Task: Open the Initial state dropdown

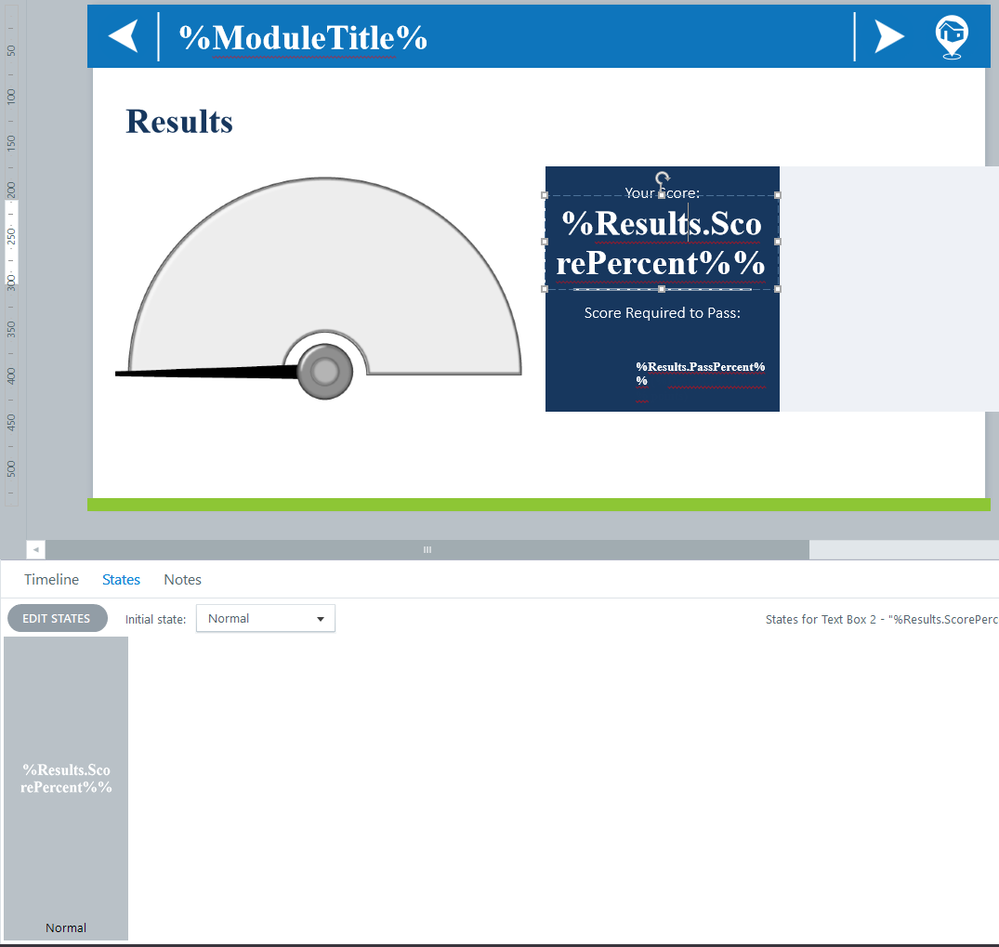Action: tap(266, 618)
